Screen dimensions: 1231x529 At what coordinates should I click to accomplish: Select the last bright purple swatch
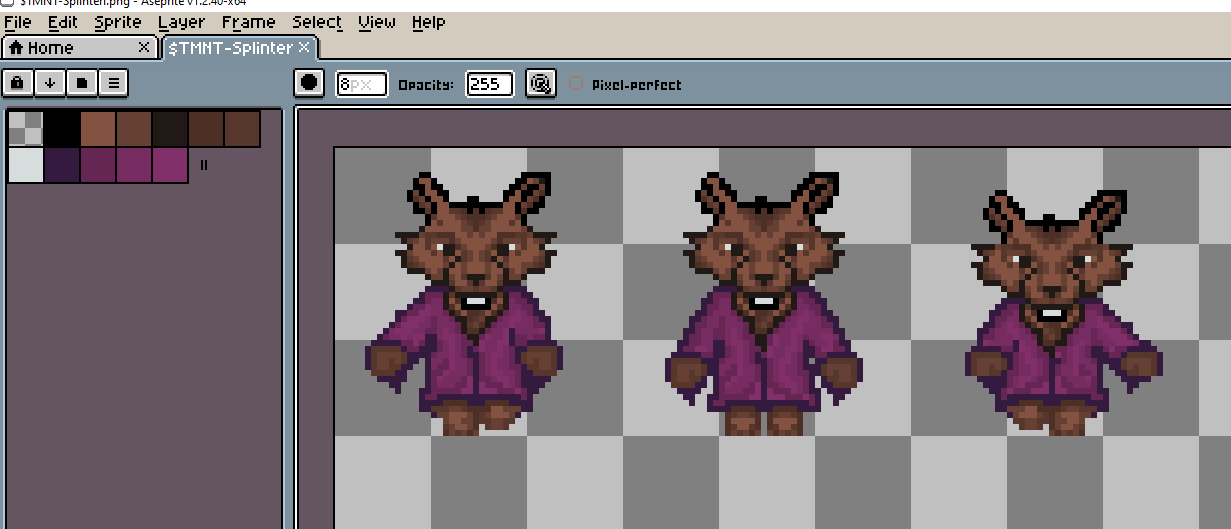coord(170,164)
